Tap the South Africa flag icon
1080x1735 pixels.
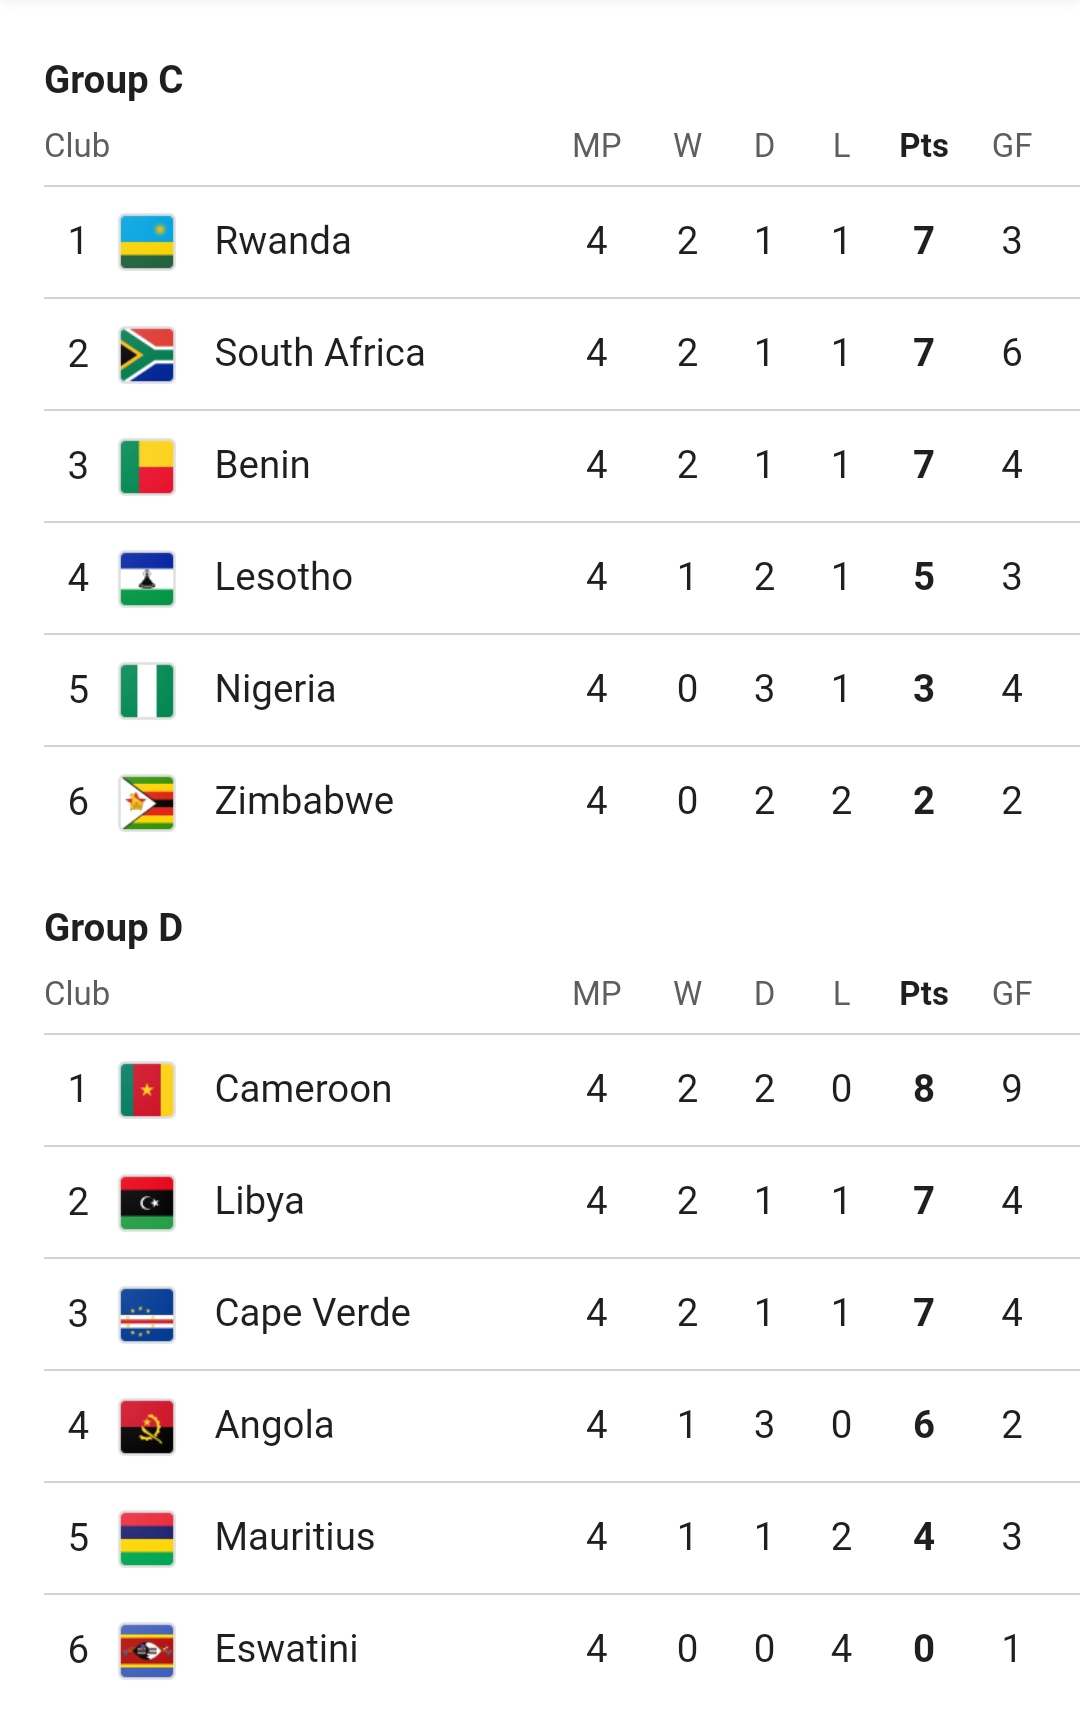pyautogui.click(x=147, y=354)
